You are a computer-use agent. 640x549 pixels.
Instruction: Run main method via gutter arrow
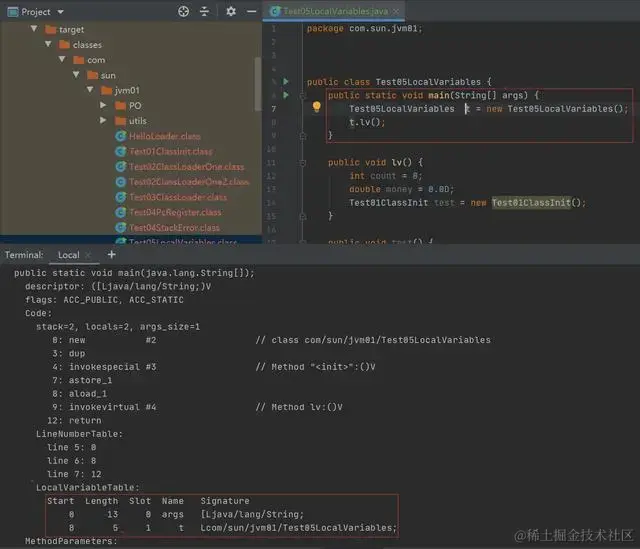[x=286, y=95]
